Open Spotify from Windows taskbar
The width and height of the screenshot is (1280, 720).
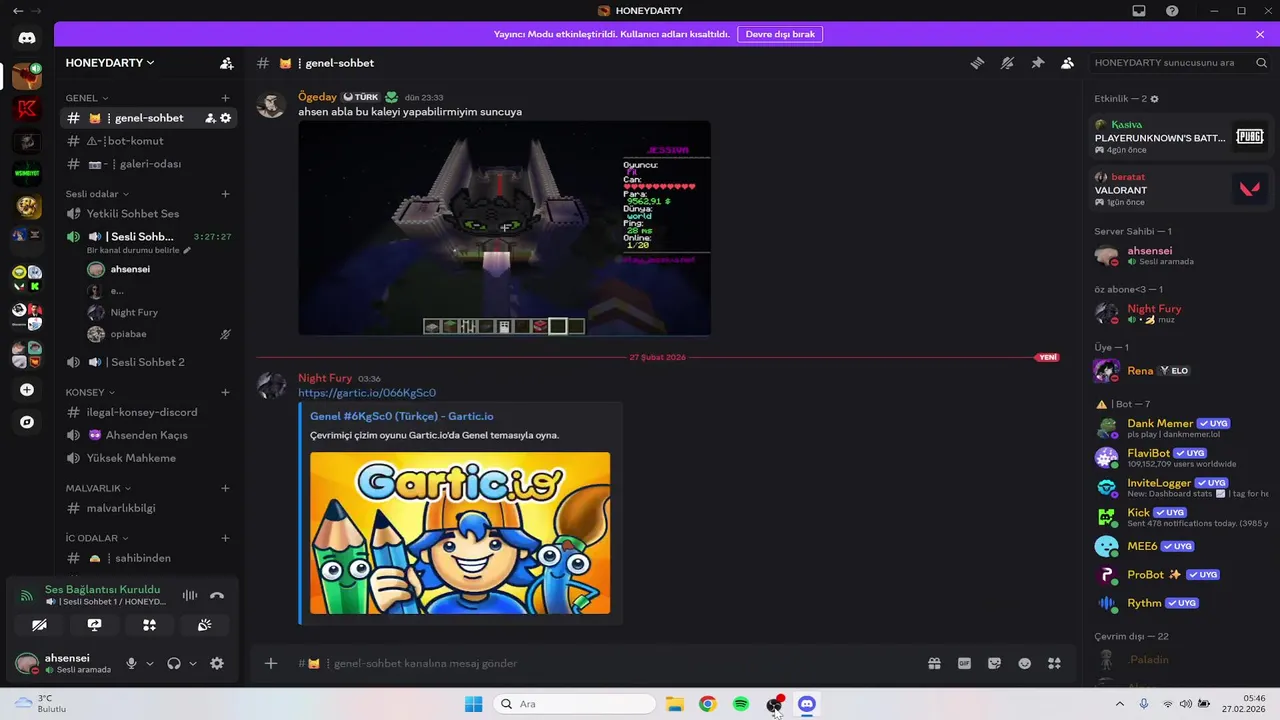[740, 704]
